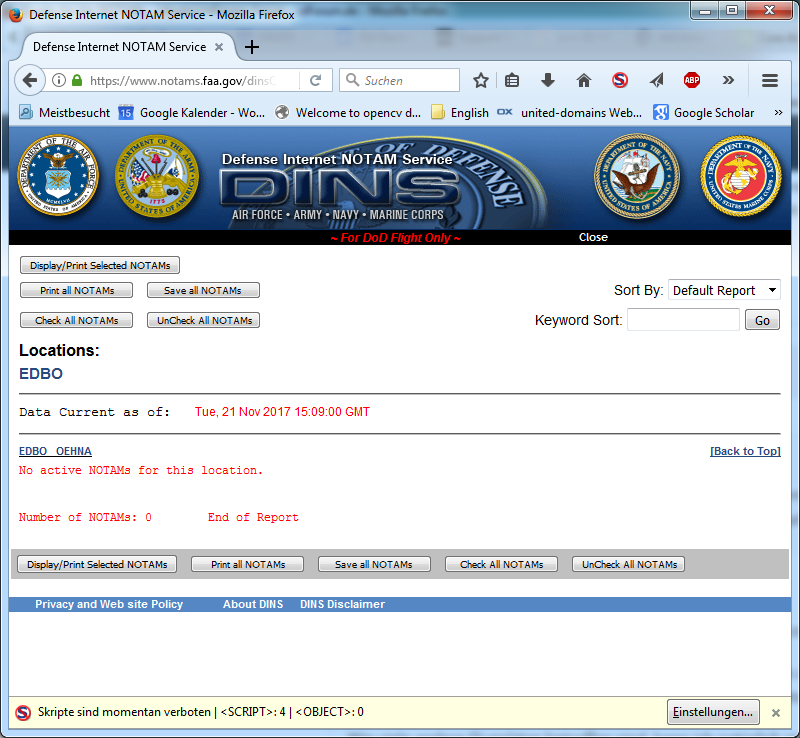Open EDBO OEHNA link
800x738 pixels.
pyautogui.click(x=55, y=451)
